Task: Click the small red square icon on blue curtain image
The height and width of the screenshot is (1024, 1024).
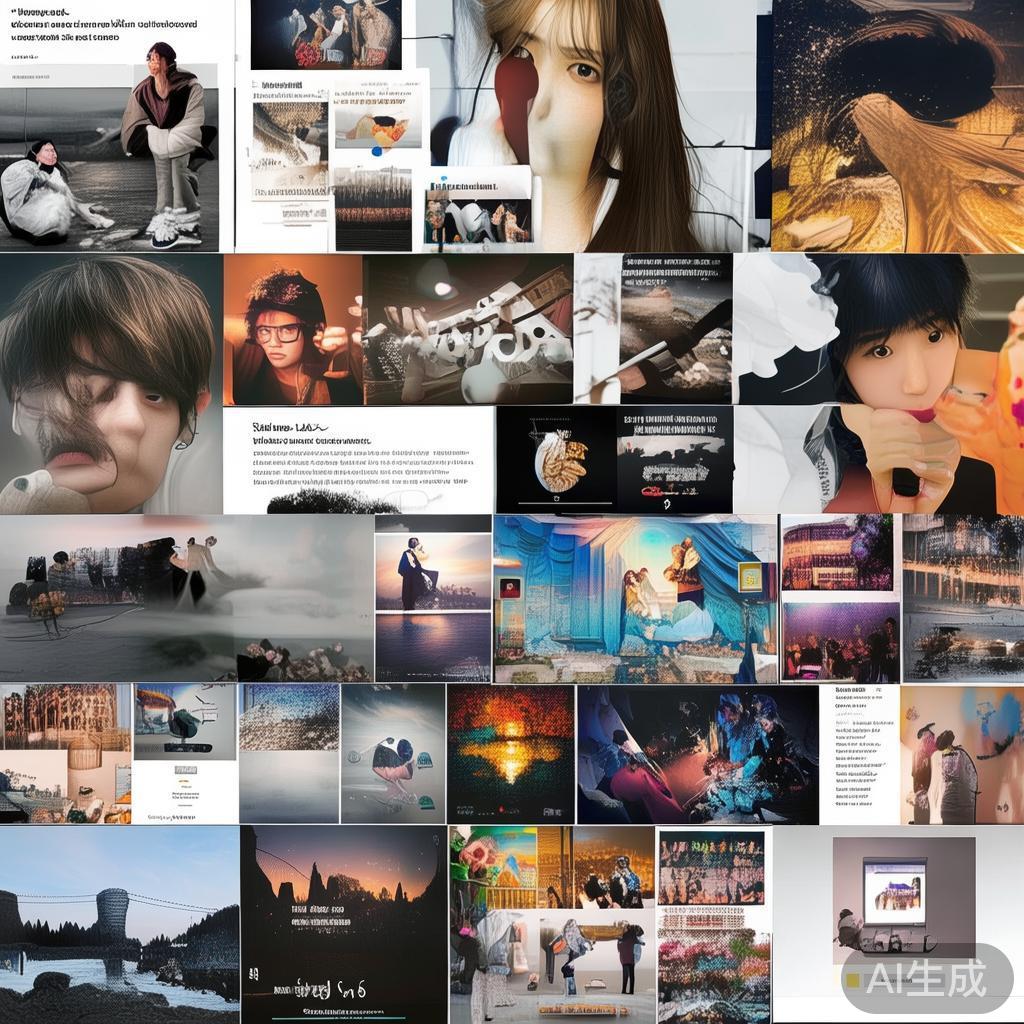Action: pos(509,588)
